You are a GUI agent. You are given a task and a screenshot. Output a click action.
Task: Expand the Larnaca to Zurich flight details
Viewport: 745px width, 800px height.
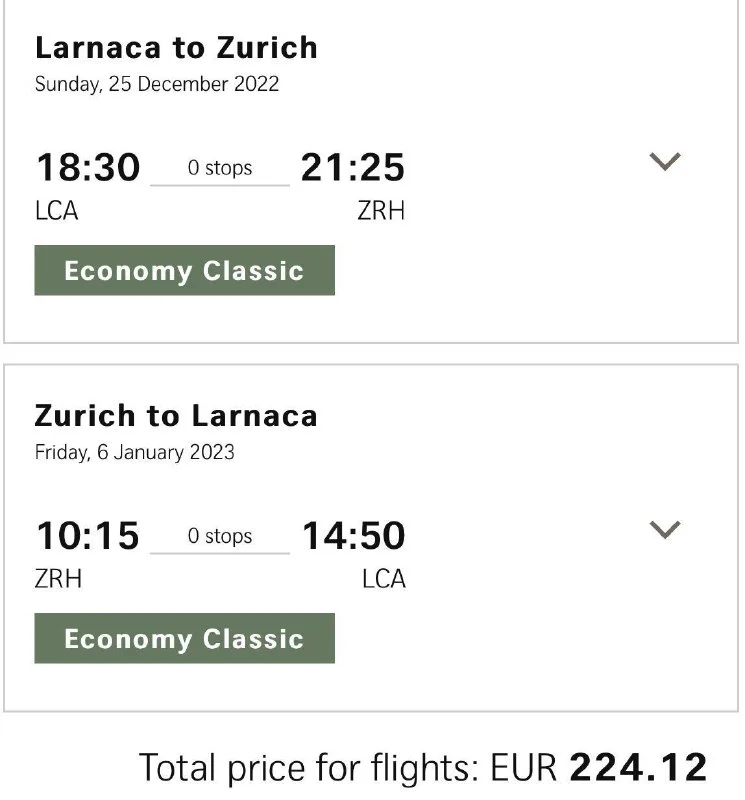665,162
